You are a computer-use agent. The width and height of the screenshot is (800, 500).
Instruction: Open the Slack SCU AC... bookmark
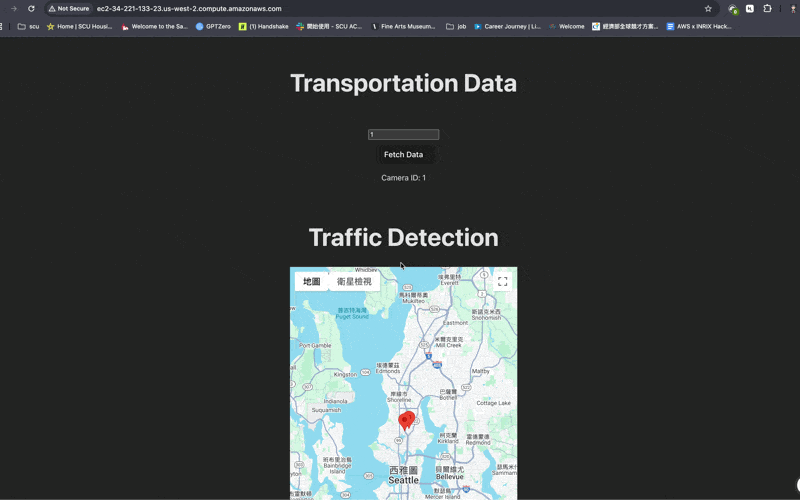coord(329,27)
